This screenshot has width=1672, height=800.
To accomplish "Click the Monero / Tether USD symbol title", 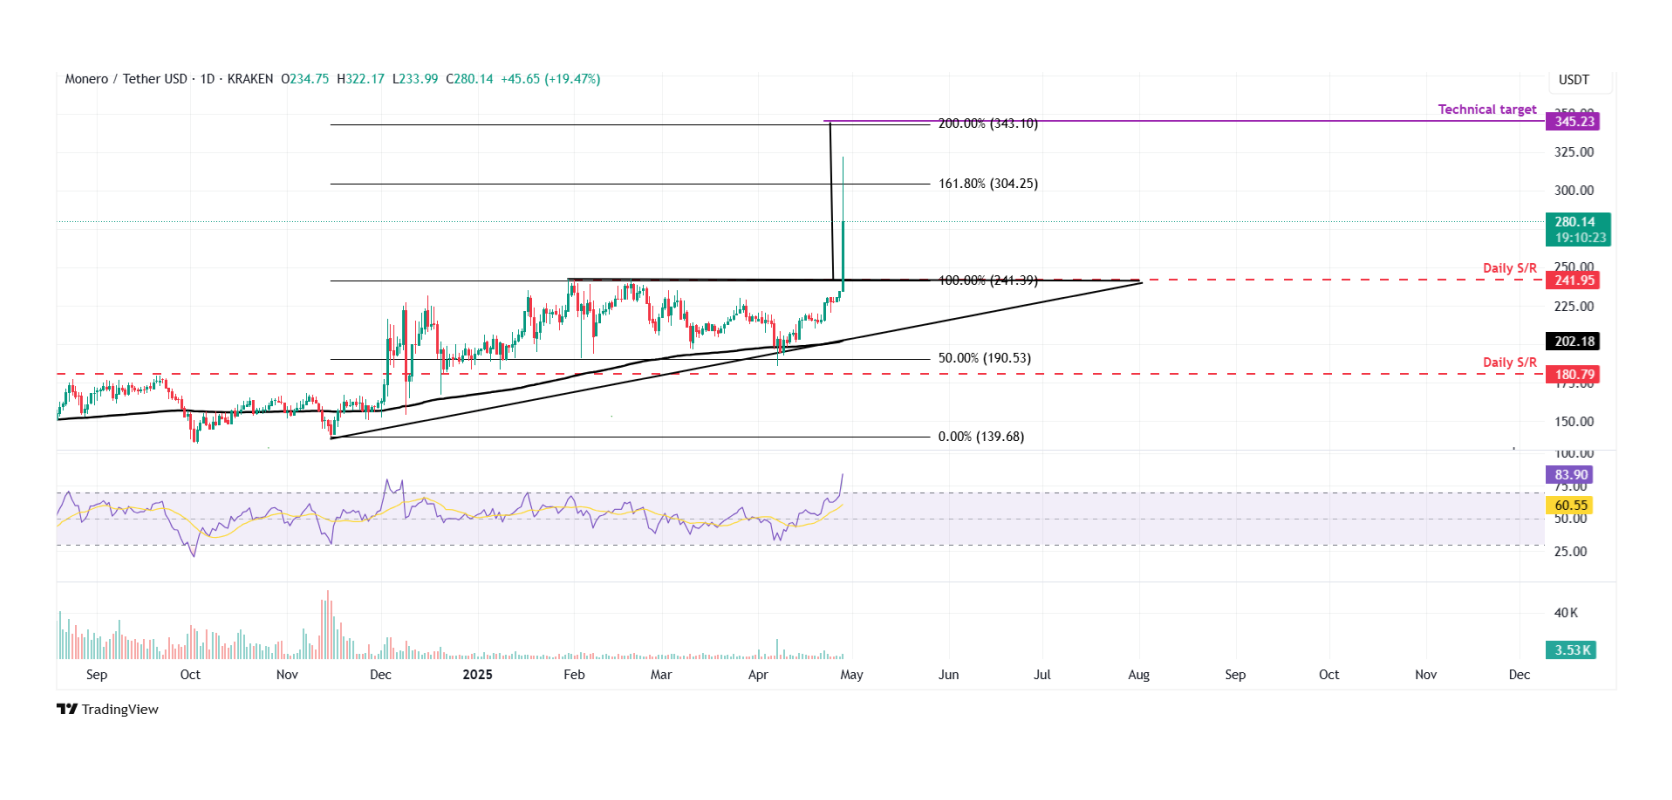I will [126, 79].
